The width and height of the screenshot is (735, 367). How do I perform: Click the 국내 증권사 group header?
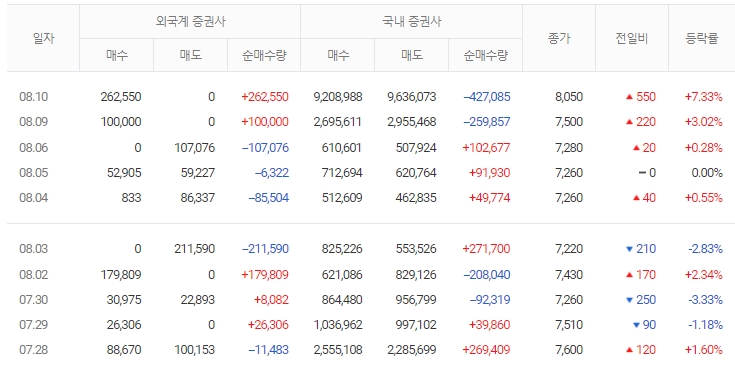(x=412, y=22)
